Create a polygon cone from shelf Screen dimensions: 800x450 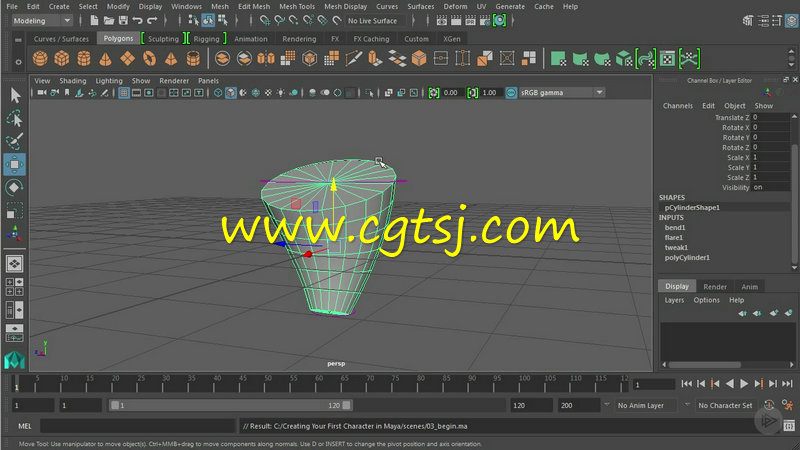[105, 59]
